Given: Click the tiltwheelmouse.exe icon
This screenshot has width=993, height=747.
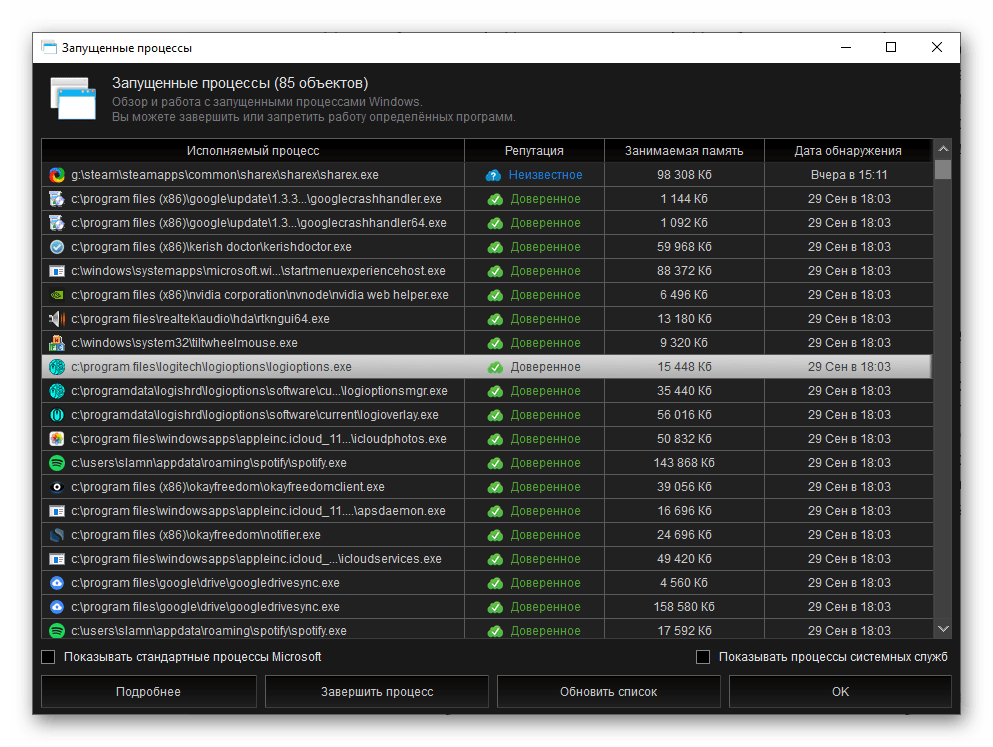Looking at the screenshot, I should (57, 343).
